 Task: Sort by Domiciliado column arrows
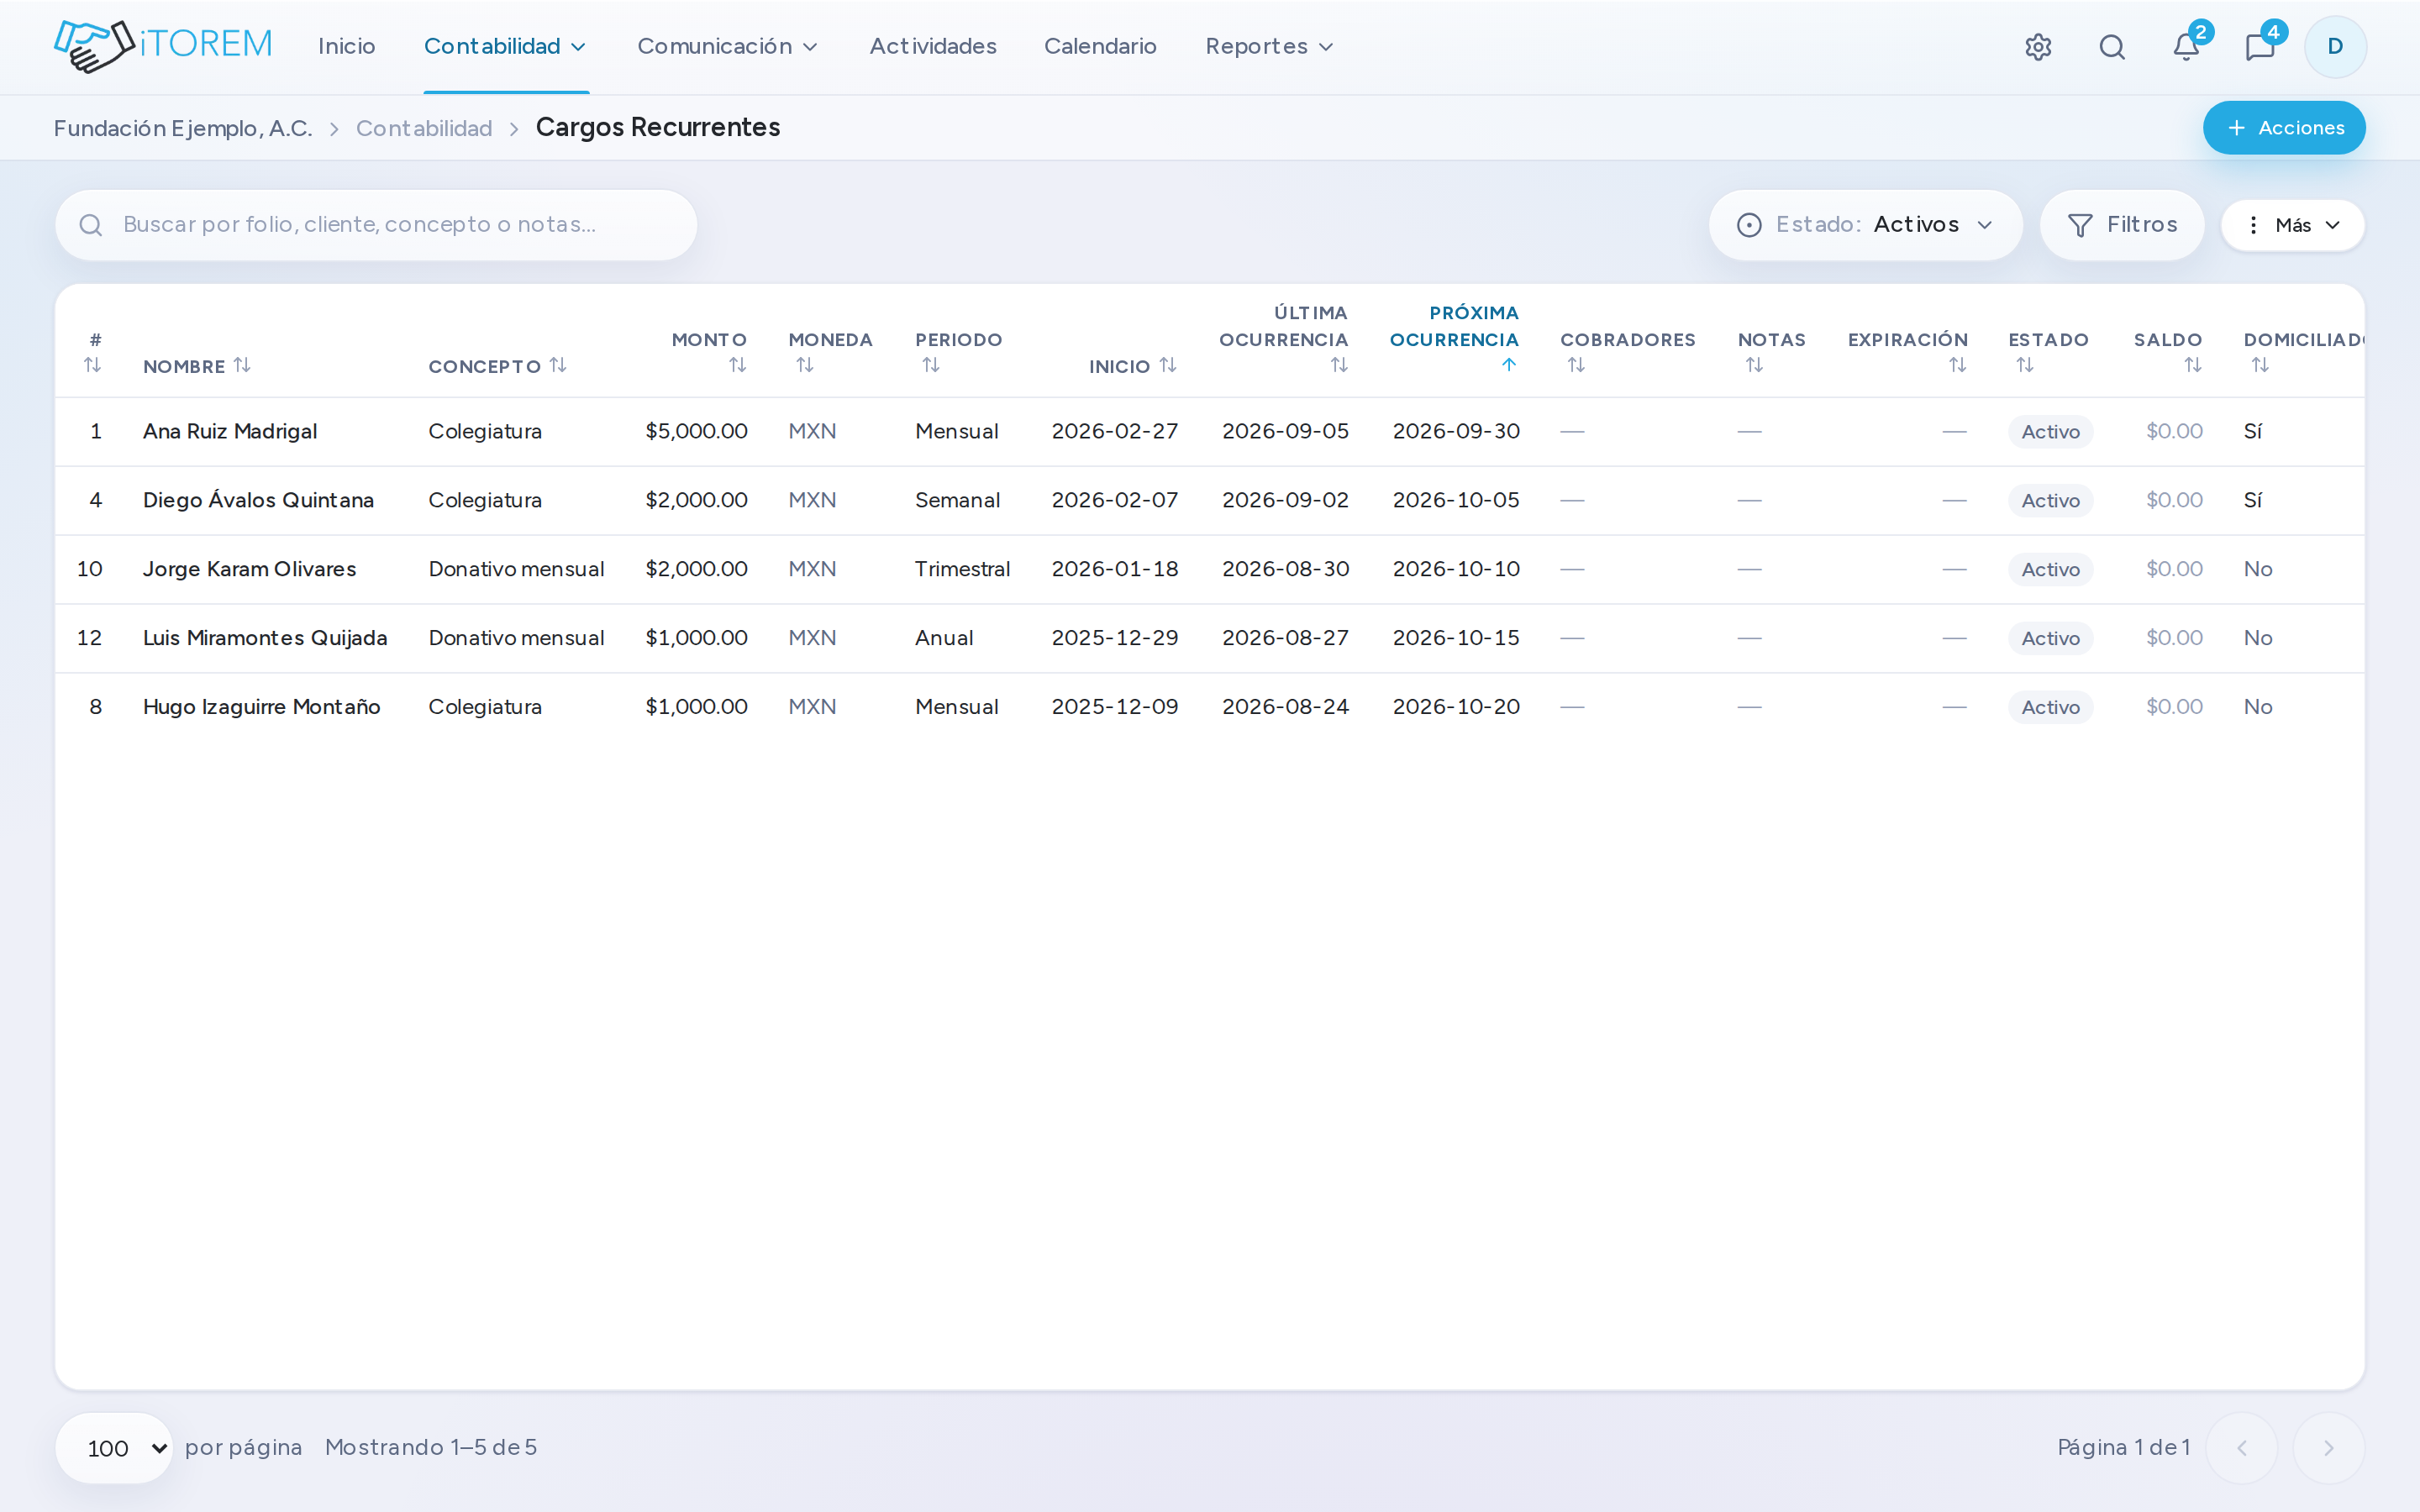(2260, 365)
